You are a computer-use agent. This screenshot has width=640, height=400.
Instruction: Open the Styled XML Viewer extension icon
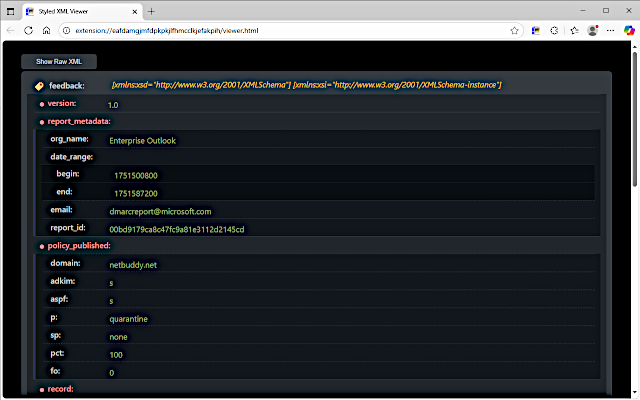(536, 31)
